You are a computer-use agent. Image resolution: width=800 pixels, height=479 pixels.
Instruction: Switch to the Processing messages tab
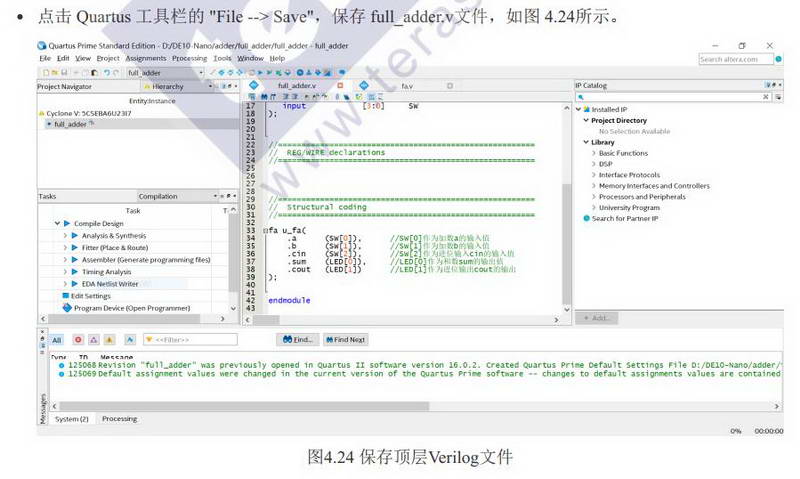click(119, 419)
